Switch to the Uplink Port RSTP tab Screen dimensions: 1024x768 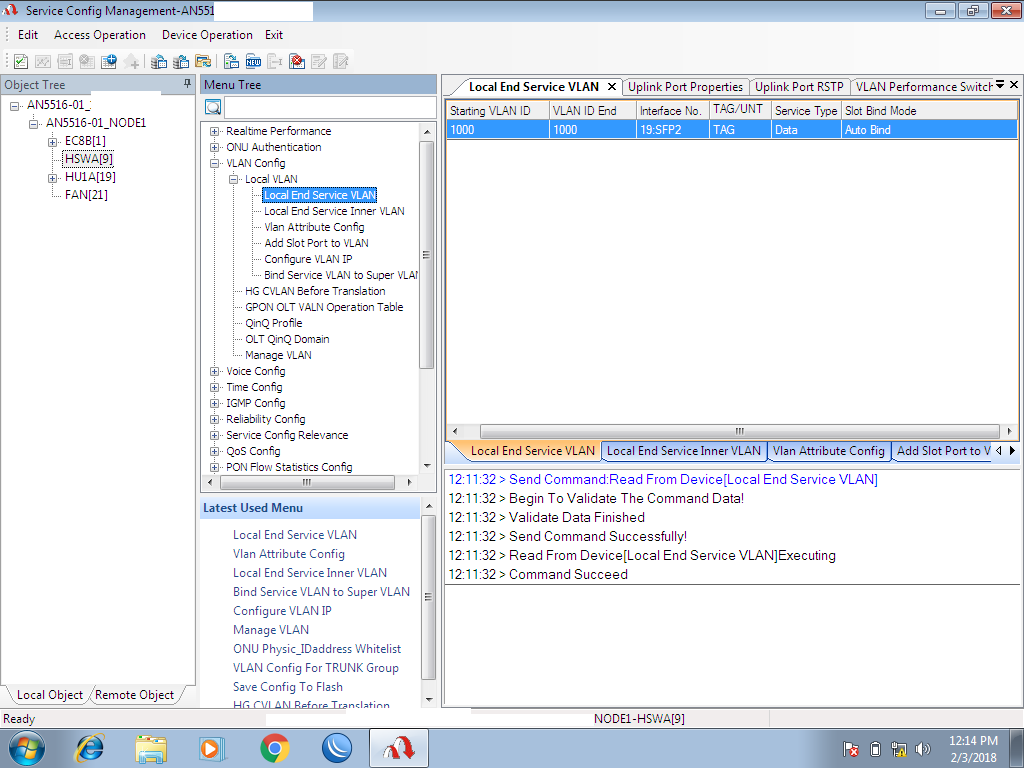click(799, 87)
